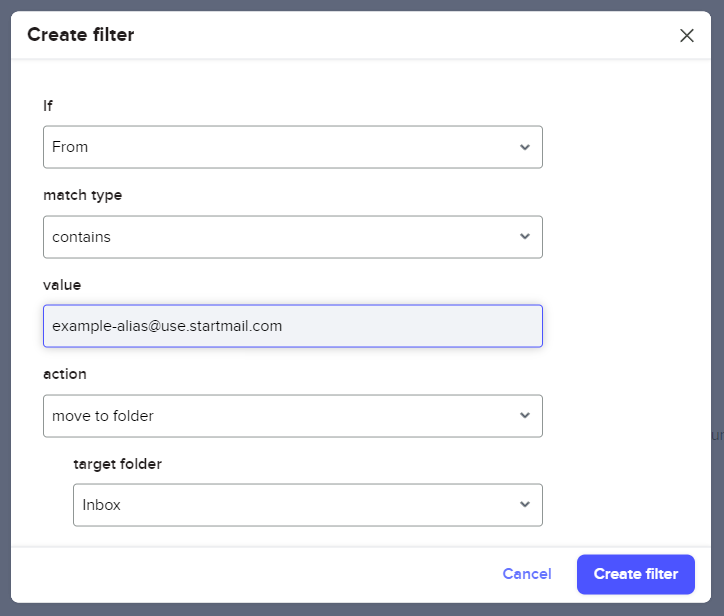Open the 'move to folder' action dropdown
The width and height of the screenshot is (724, 616).
tap(293, 416)
